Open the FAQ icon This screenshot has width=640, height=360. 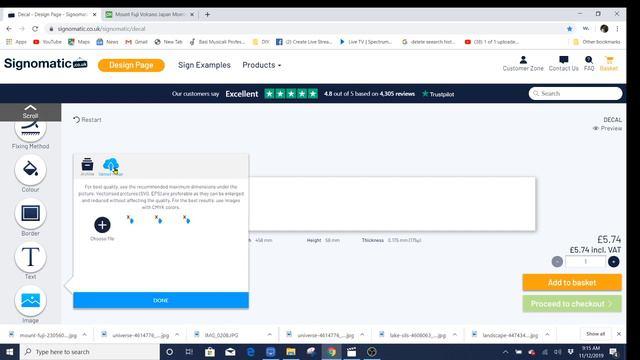point(589,64)
